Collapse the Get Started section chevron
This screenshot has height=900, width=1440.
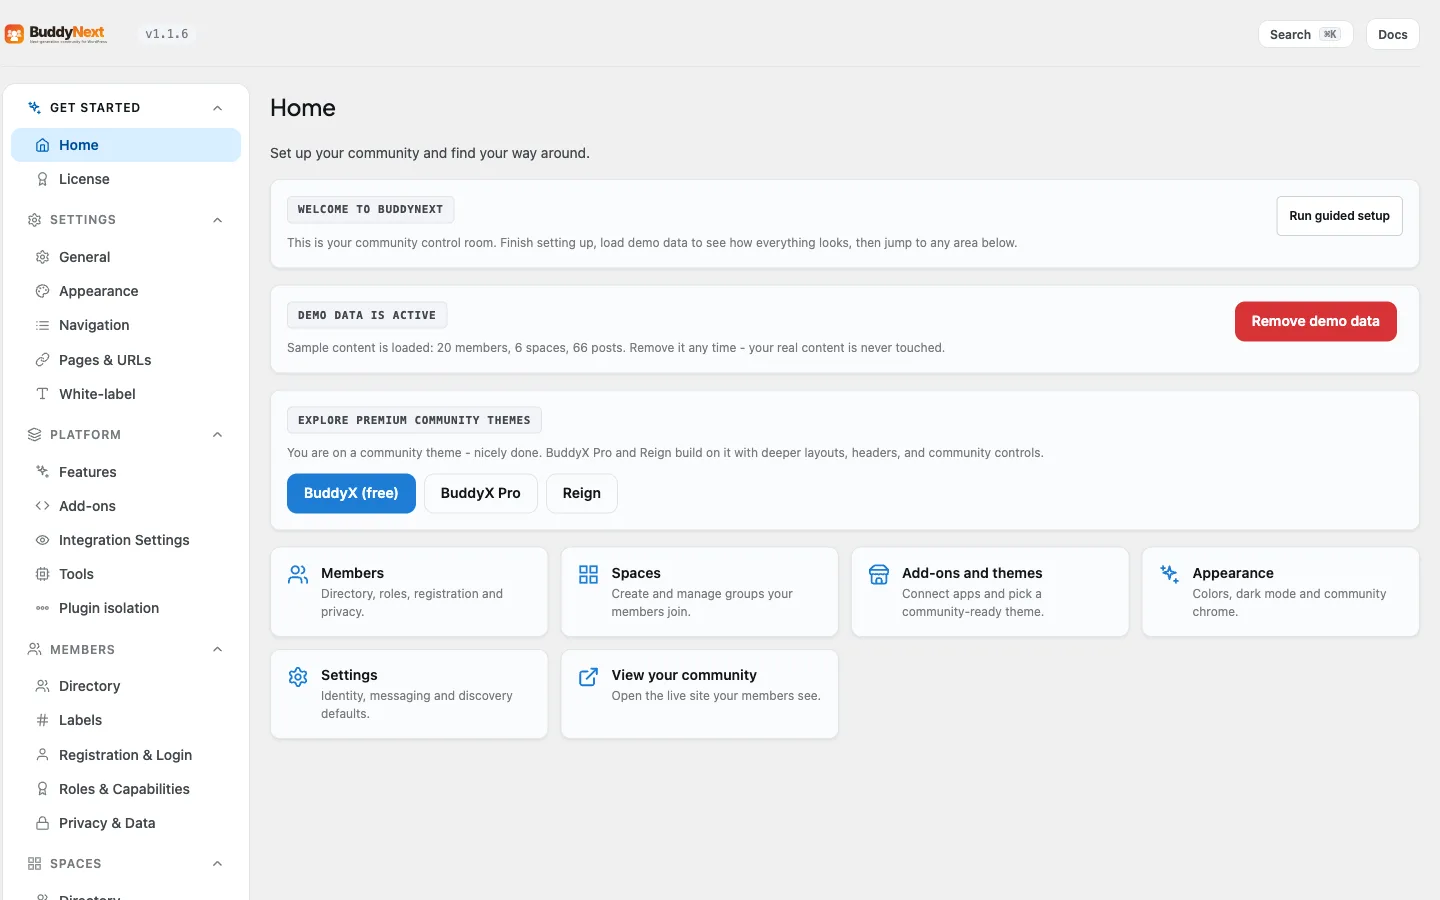pyautogui.click(x=218, y=108)
